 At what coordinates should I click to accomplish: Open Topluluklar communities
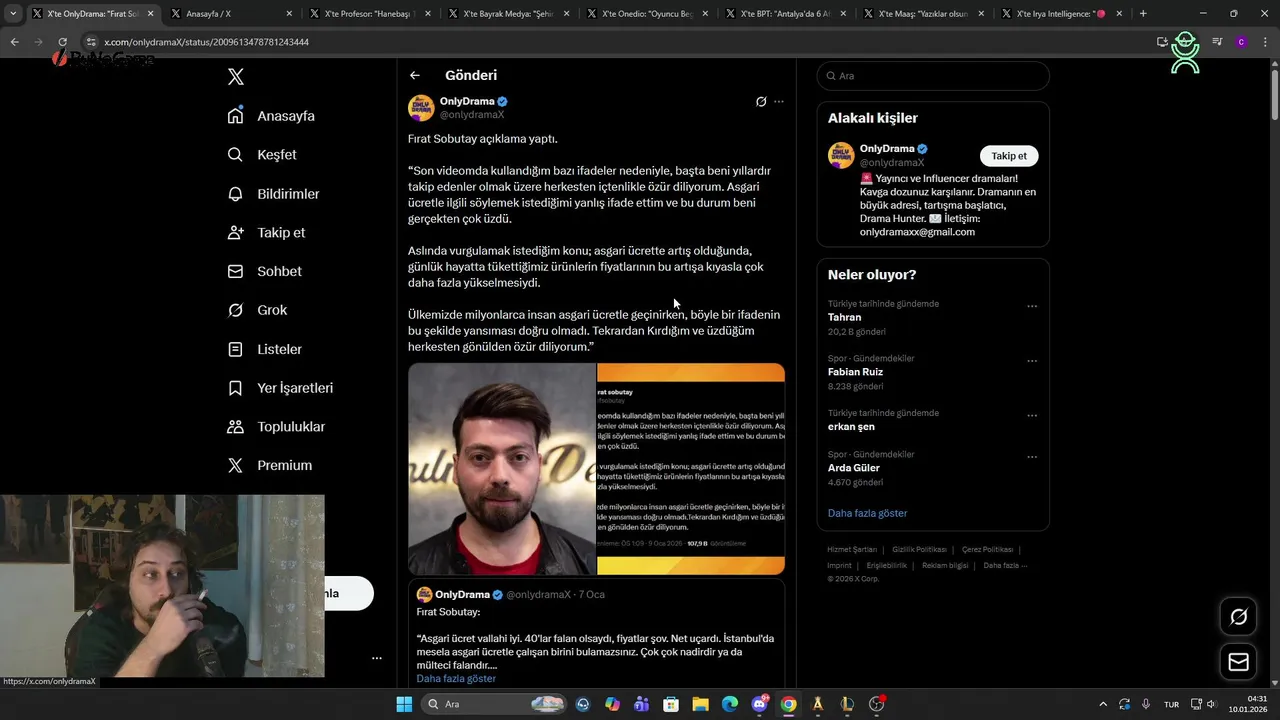click(276, 427)
